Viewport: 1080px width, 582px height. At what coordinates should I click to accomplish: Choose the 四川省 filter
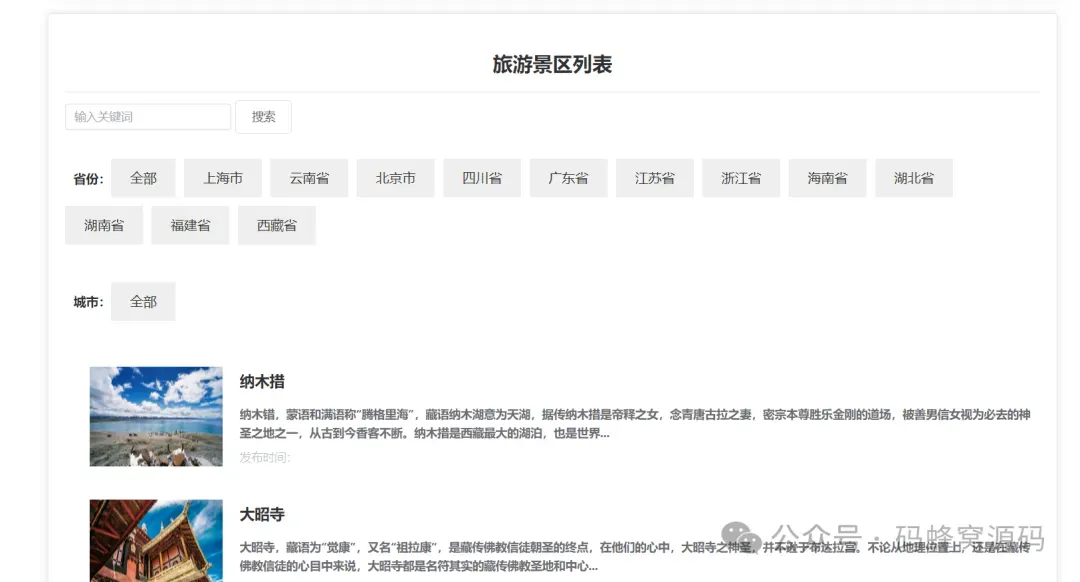coord(482,178)
